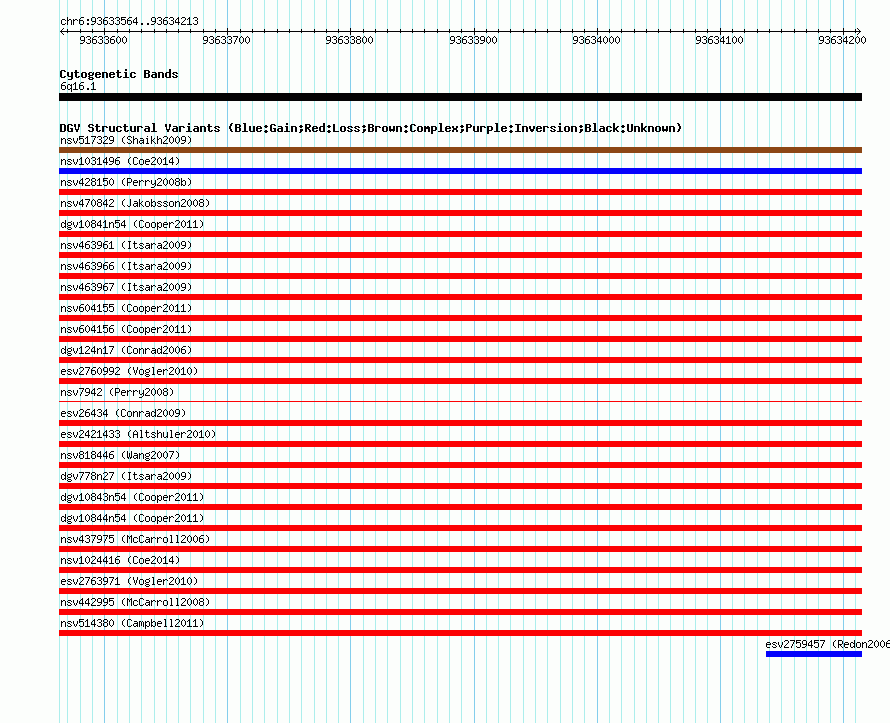This screenshot has height=723, width=890.
Task: Open variant nsv463967 (Itsara2009) label
Action: pos(126,287)
